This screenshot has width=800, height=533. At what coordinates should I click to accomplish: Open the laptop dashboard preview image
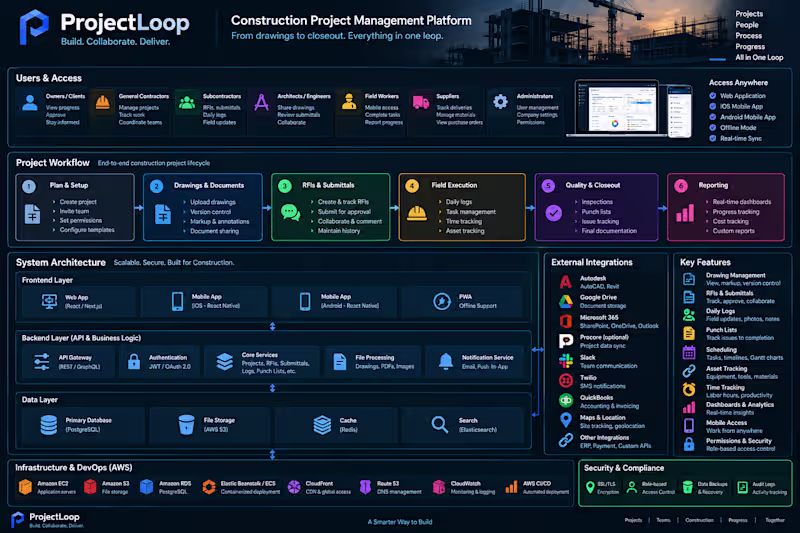[x=616, y=108]
